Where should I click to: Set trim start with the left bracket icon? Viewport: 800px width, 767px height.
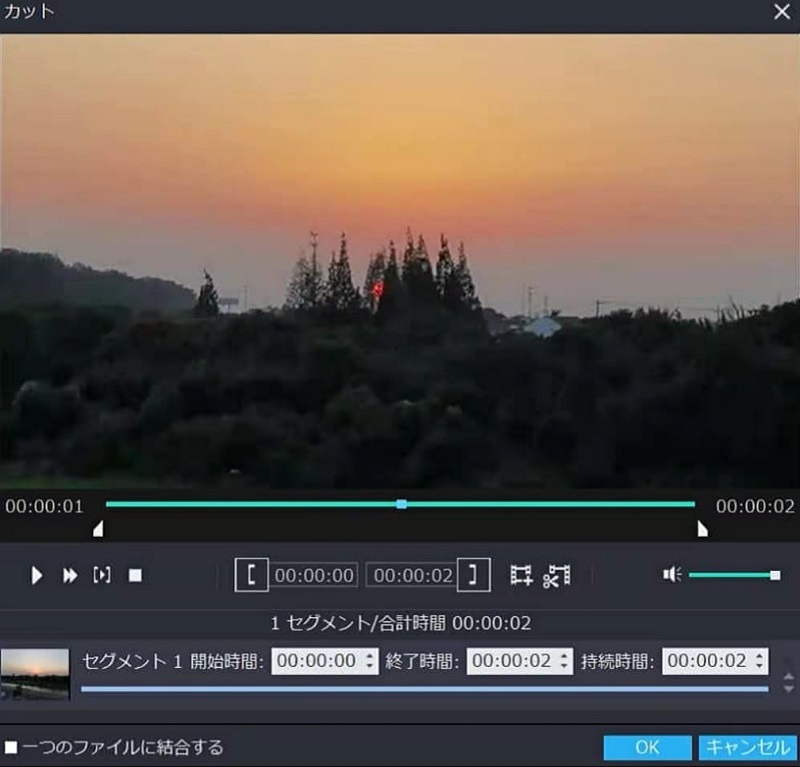click(251, 575)
